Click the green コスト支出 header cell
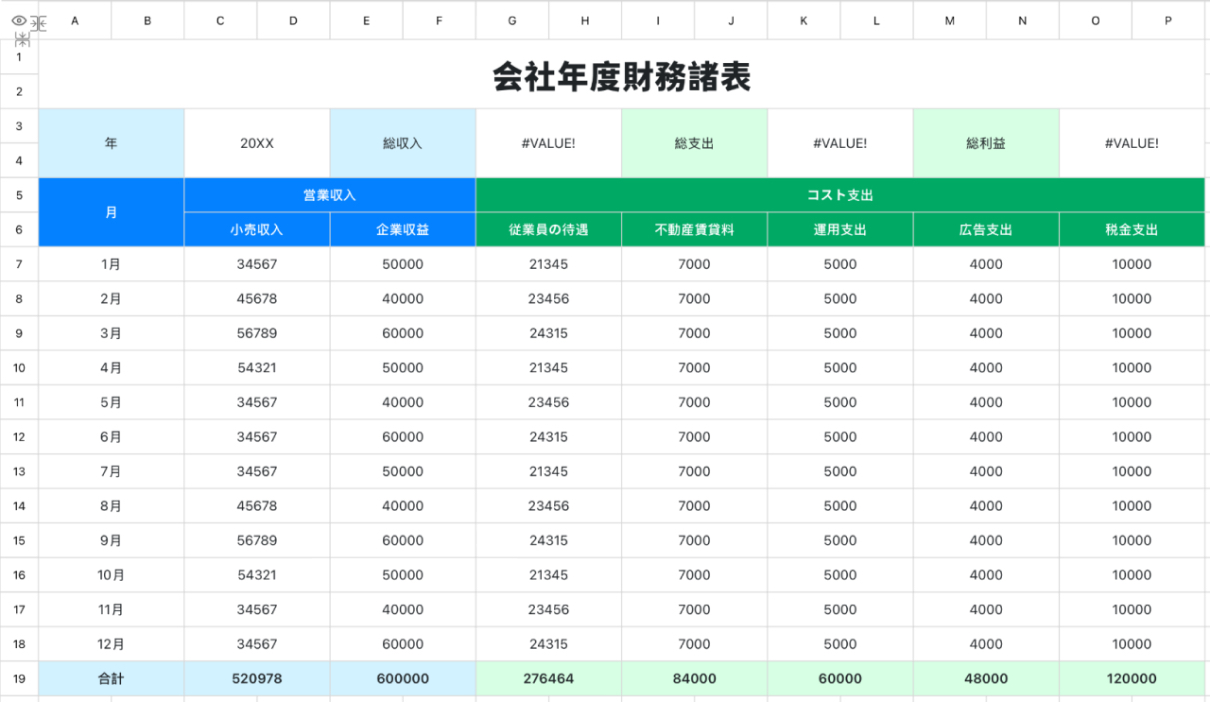 coord(841,195)
